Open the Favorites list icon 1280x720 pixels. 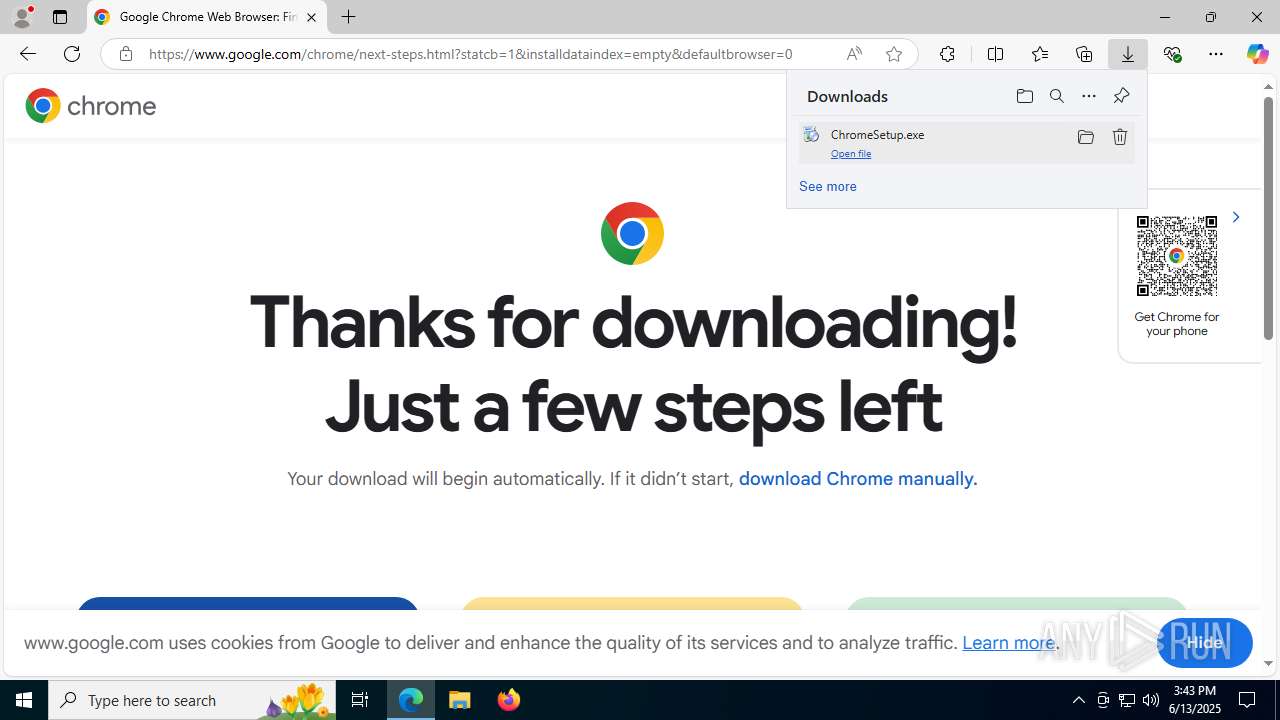[1040, 54]
